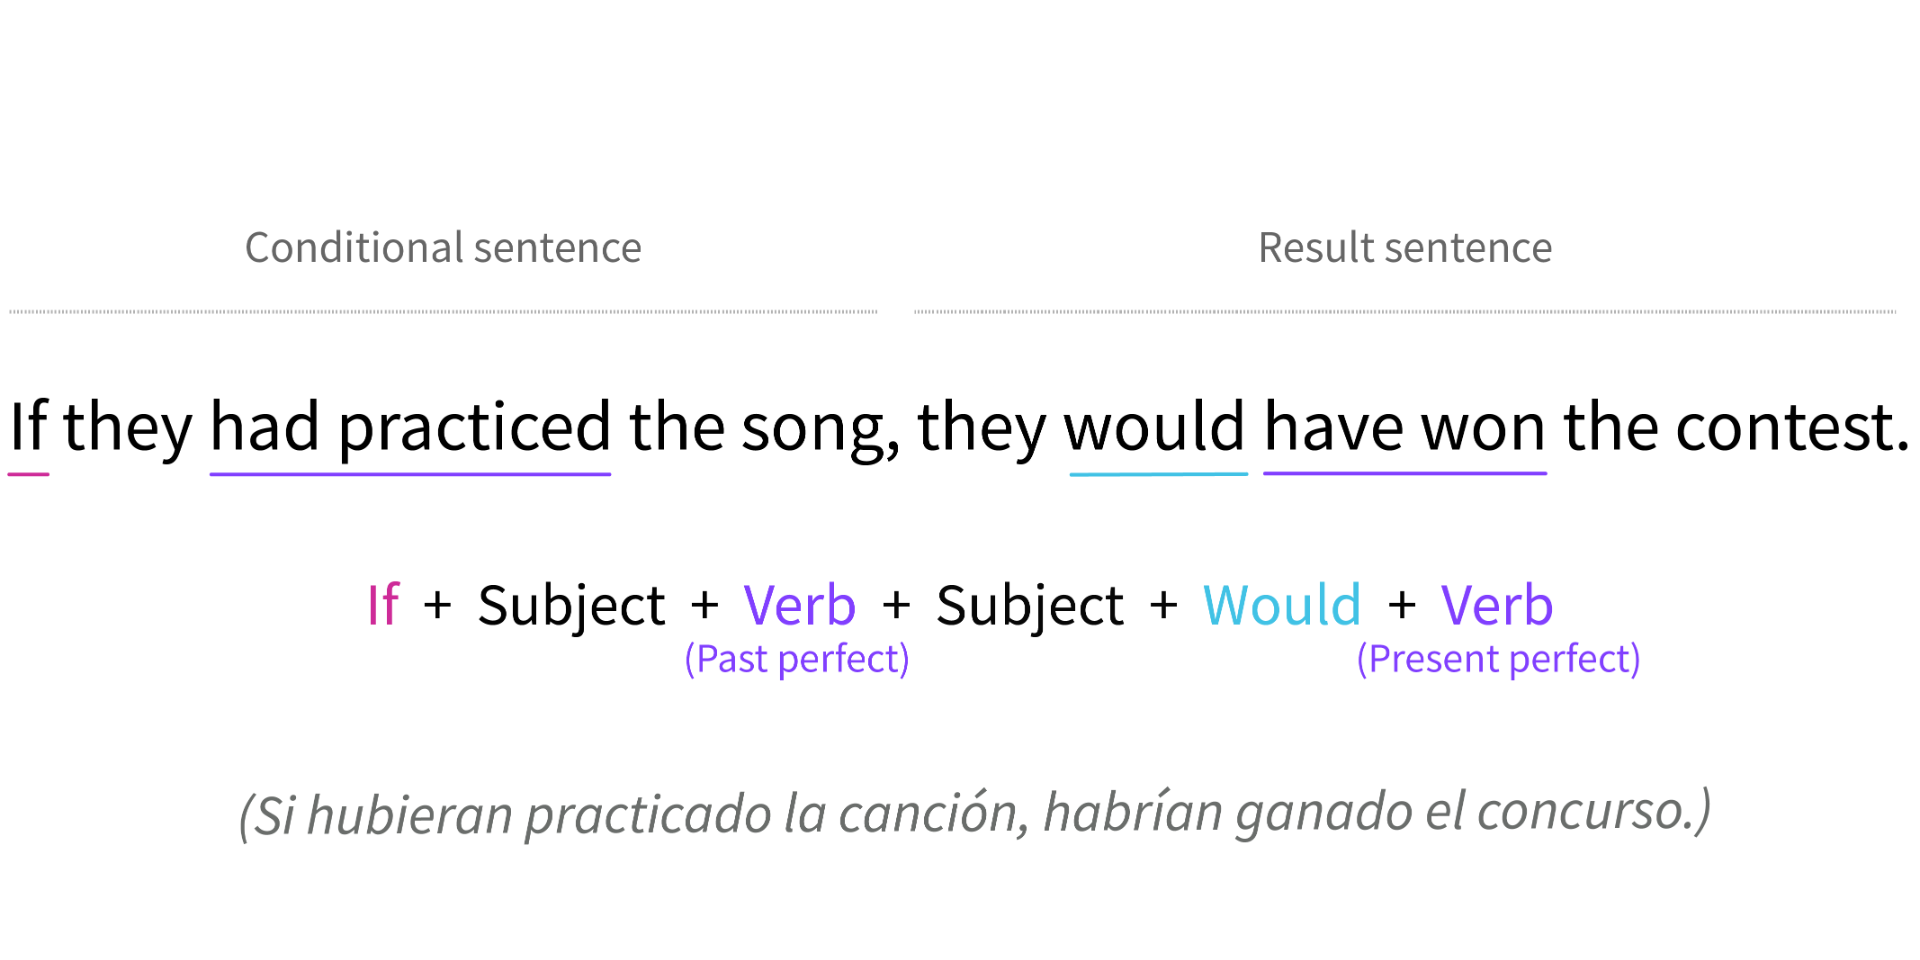Screen dimensions: 1920x960
Task: Click the plus sign after 'Would'
Action: 1402,605
